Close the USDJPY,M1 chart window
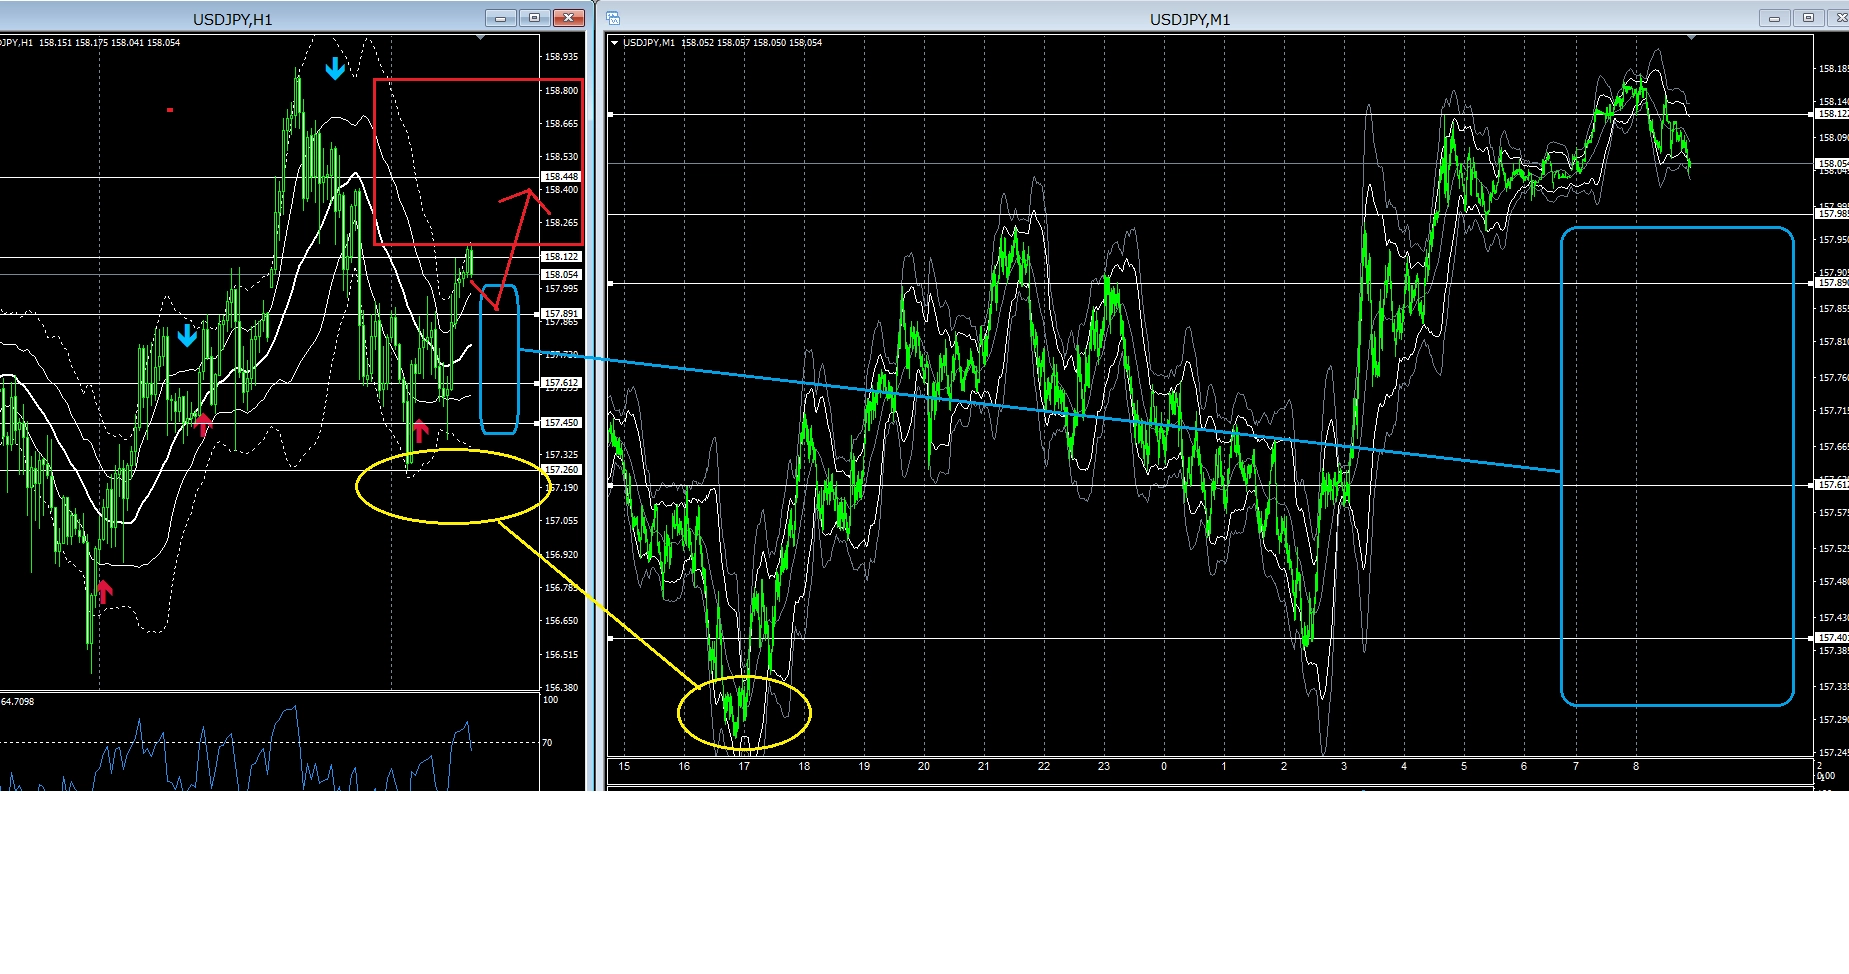 [1839, 18]
